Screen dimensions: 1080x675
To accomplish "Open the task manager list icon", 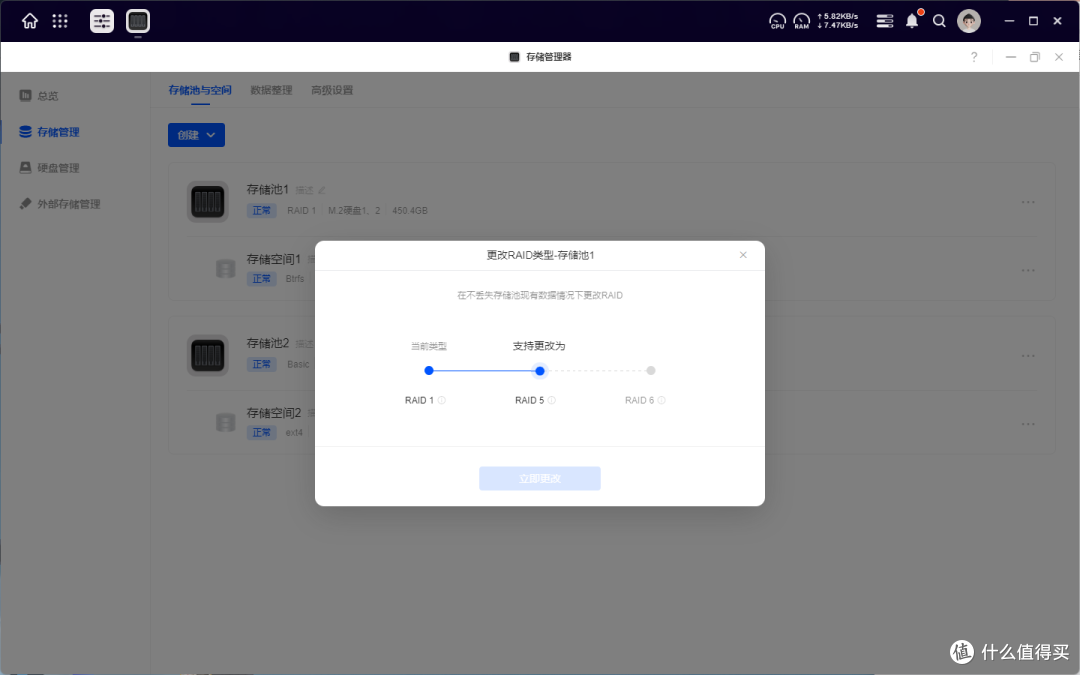I will click(884, 21).
